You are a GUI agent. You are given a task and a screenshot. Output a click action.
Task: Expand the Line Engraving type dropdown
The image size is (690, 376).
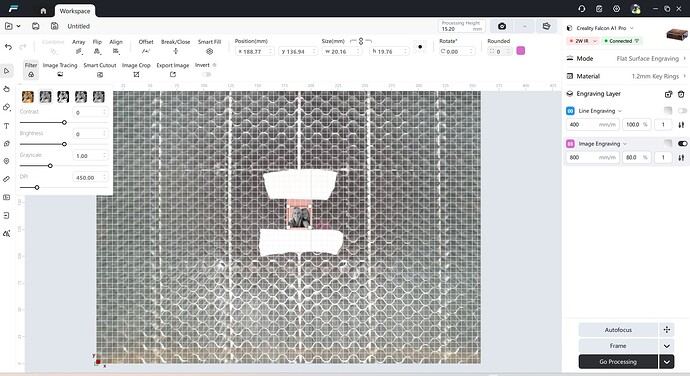point(620,111)
